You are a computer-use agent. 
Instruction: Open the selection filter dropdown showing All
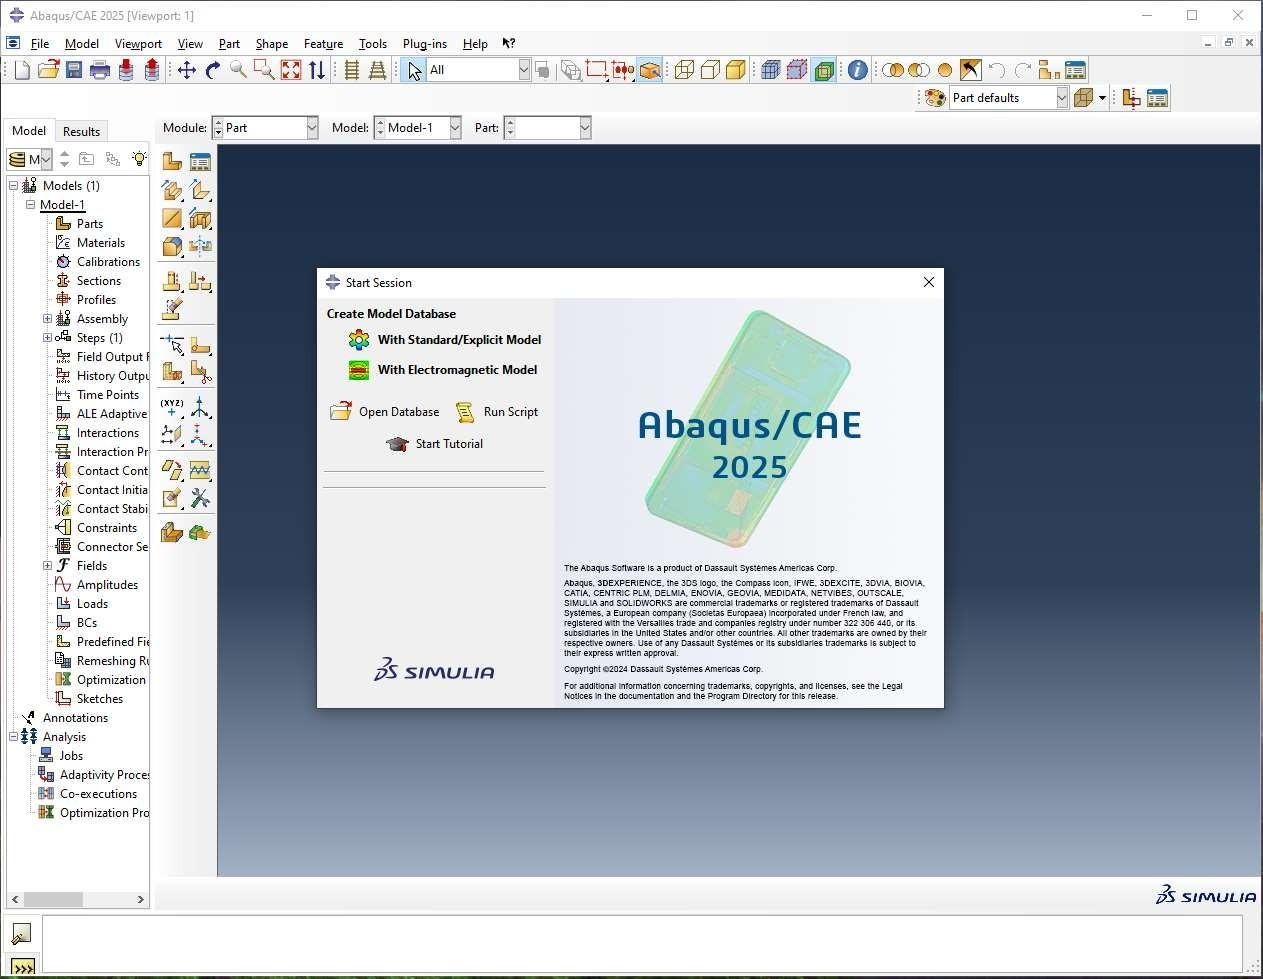click(x=479, y=70)
